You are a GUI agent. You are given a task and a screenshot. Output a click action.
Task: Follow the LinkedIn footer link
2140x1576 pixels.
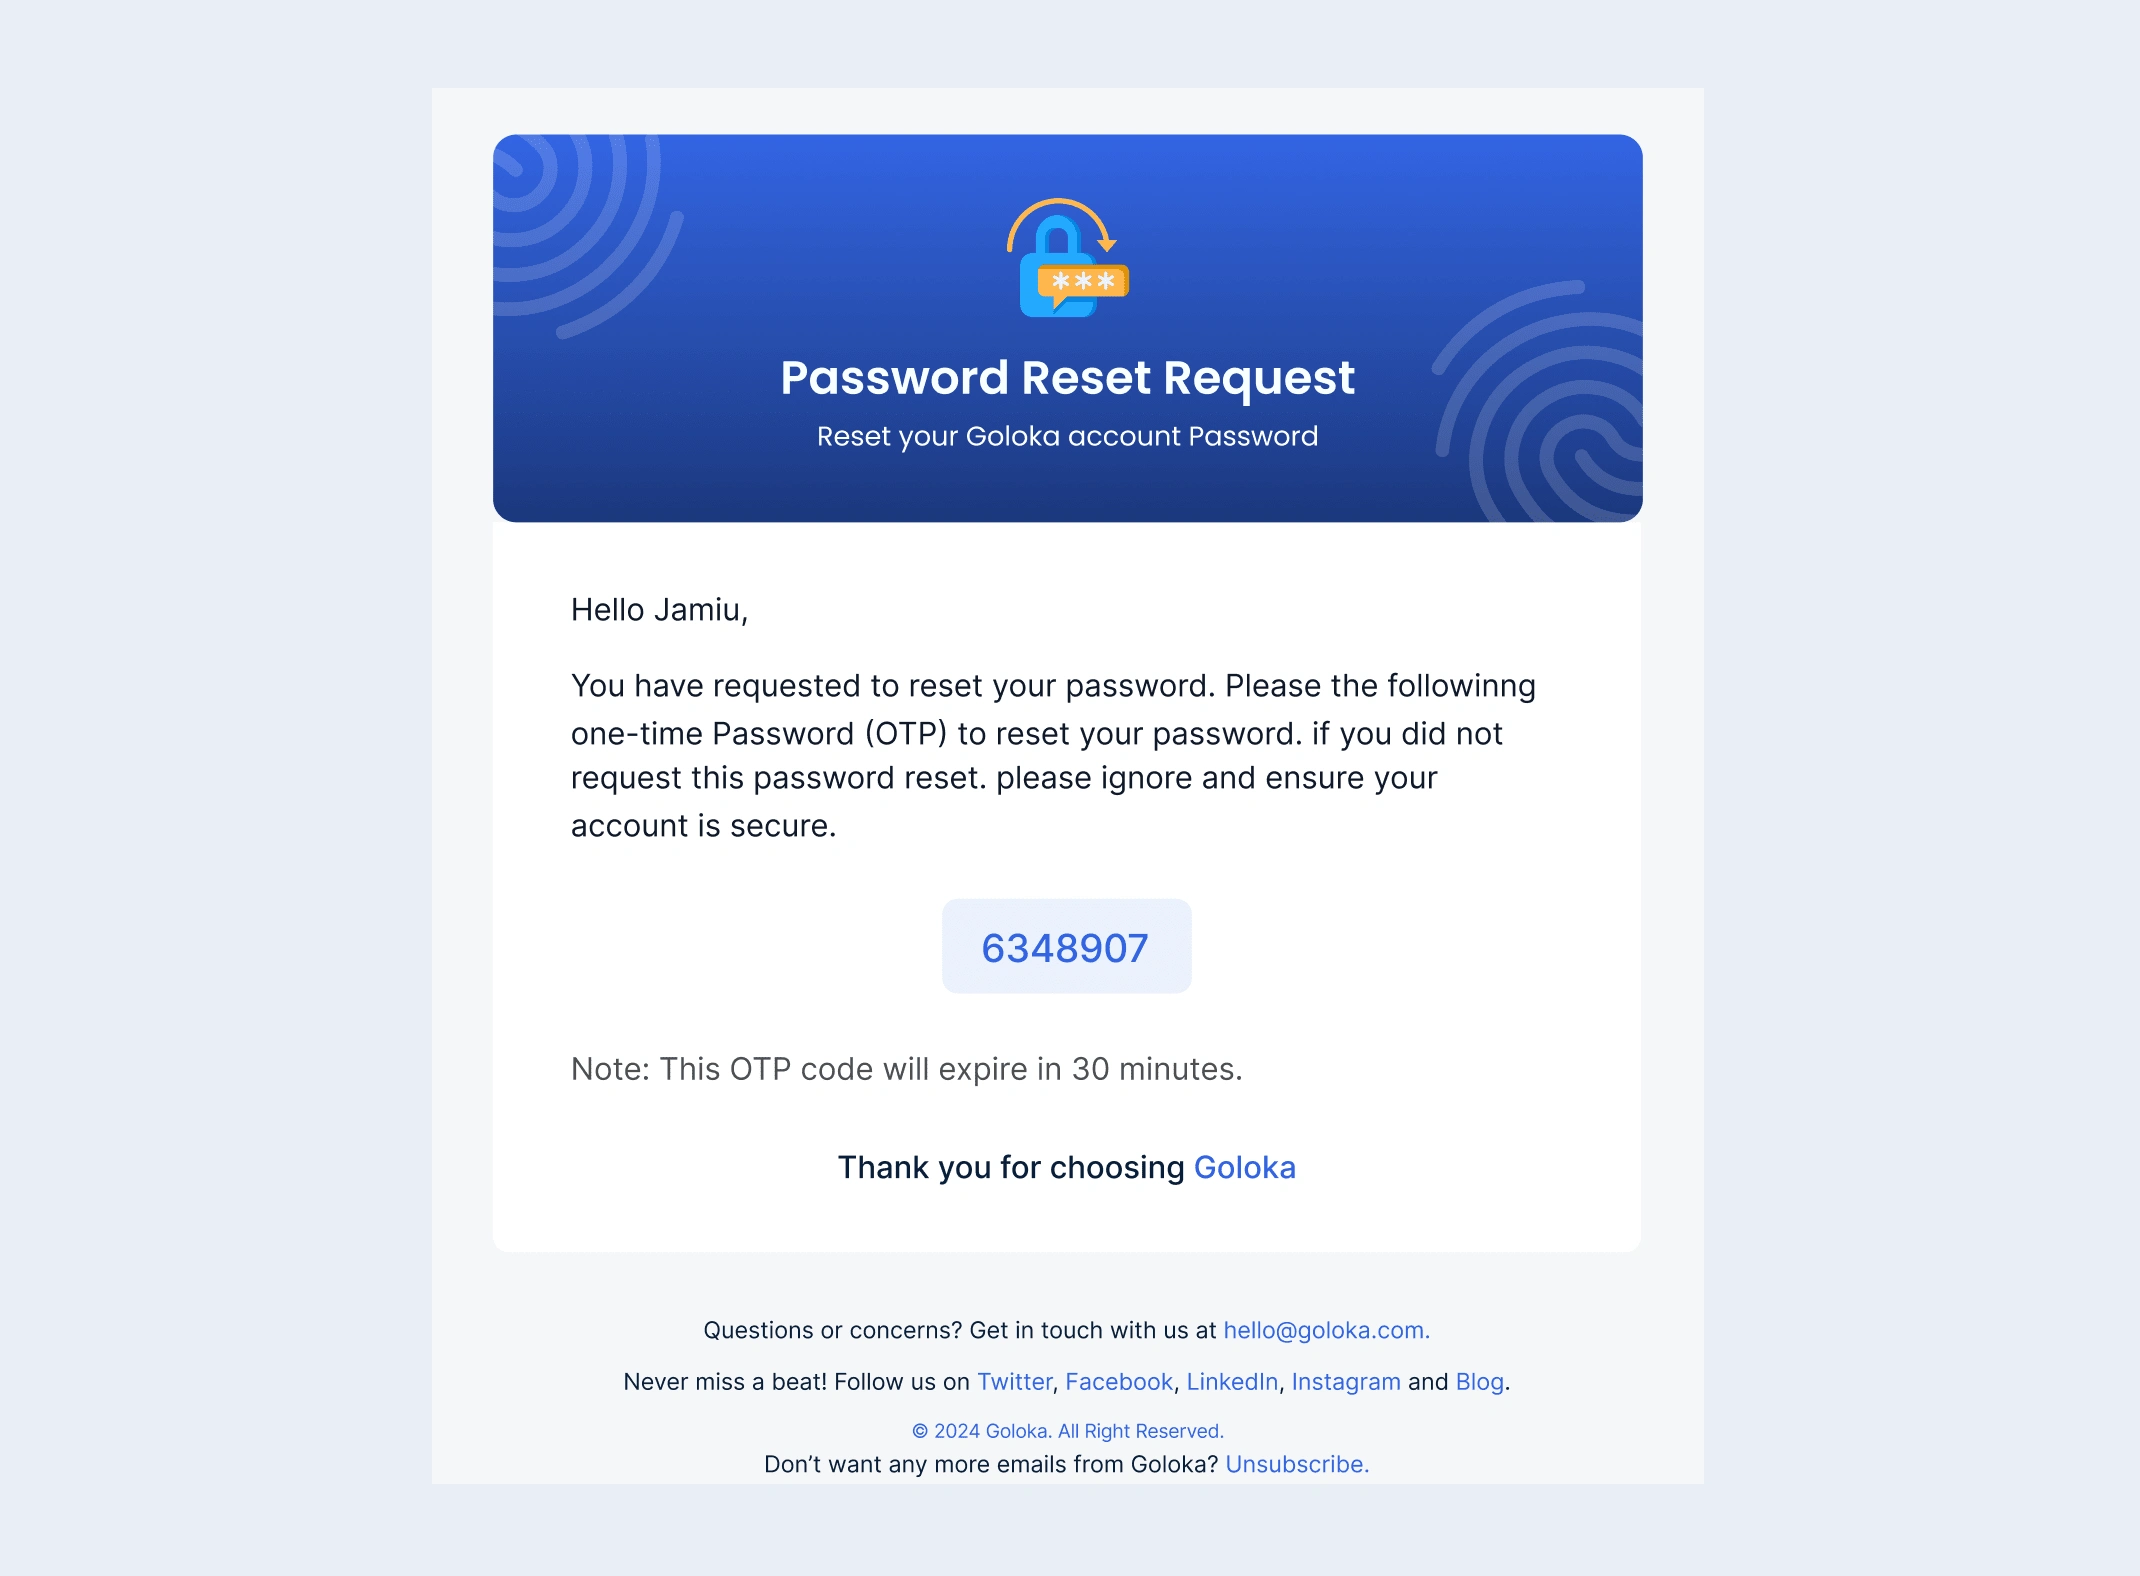coord(1232,1381)
